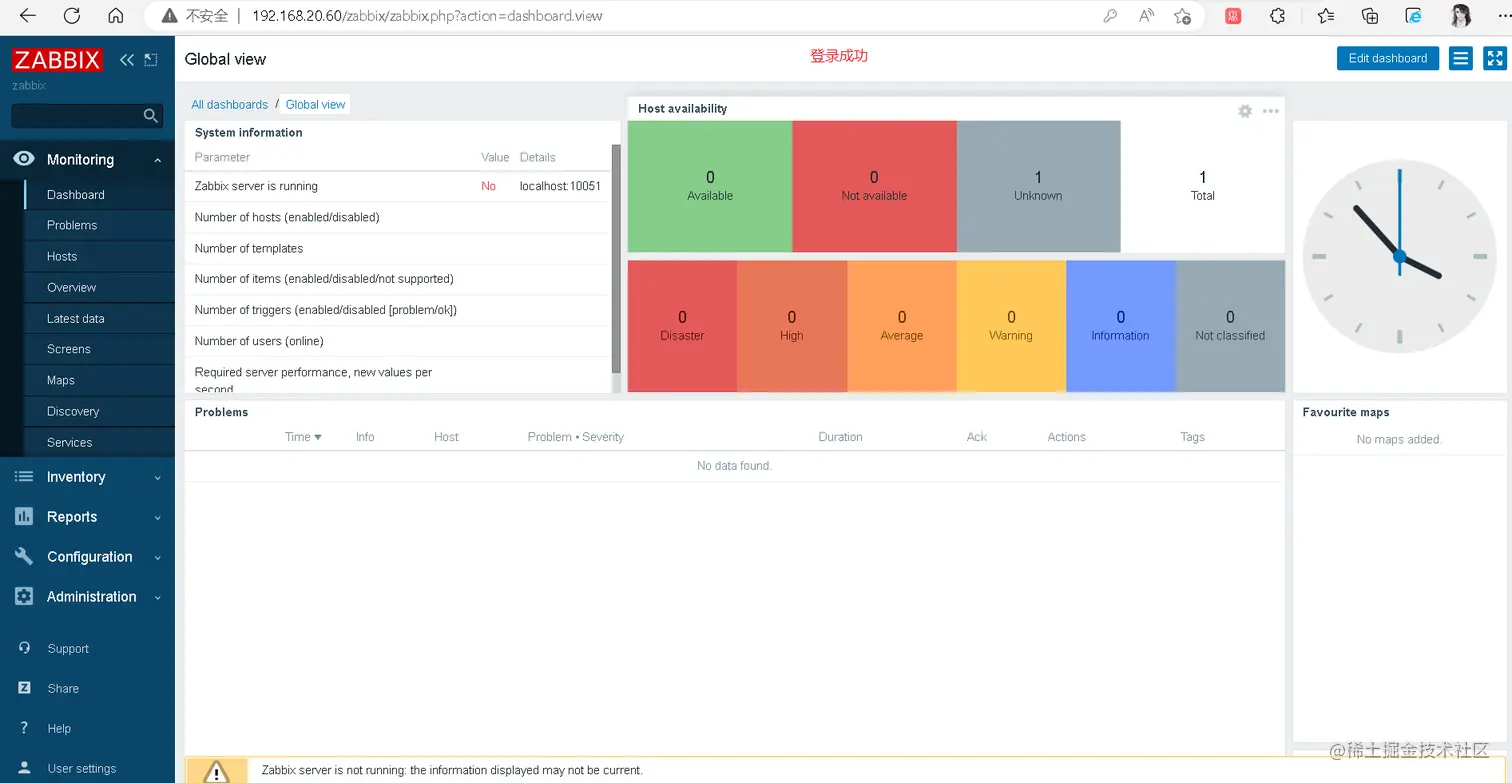Click the grey Unknown hosts tile
Viewport: 1512px width, 783px height.
coord(1038,186)
